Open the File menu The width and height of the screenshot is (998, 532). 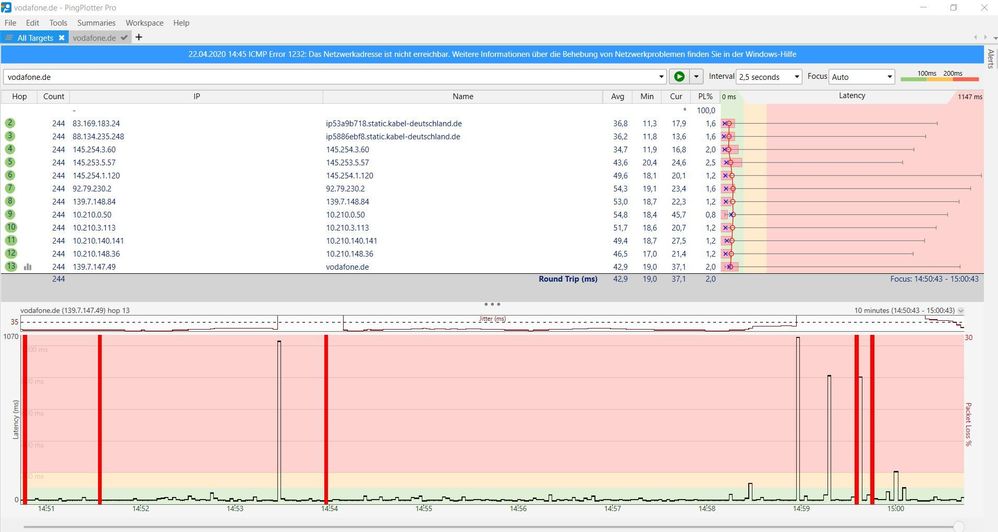(10, 22)
